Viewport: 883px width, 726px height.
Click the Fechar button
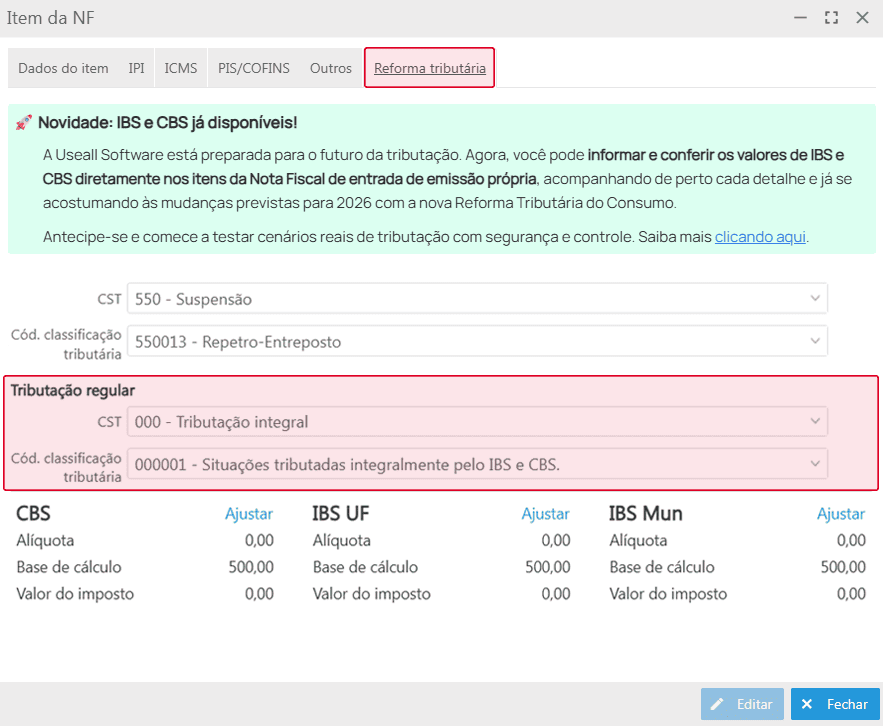tap(835, 704)
